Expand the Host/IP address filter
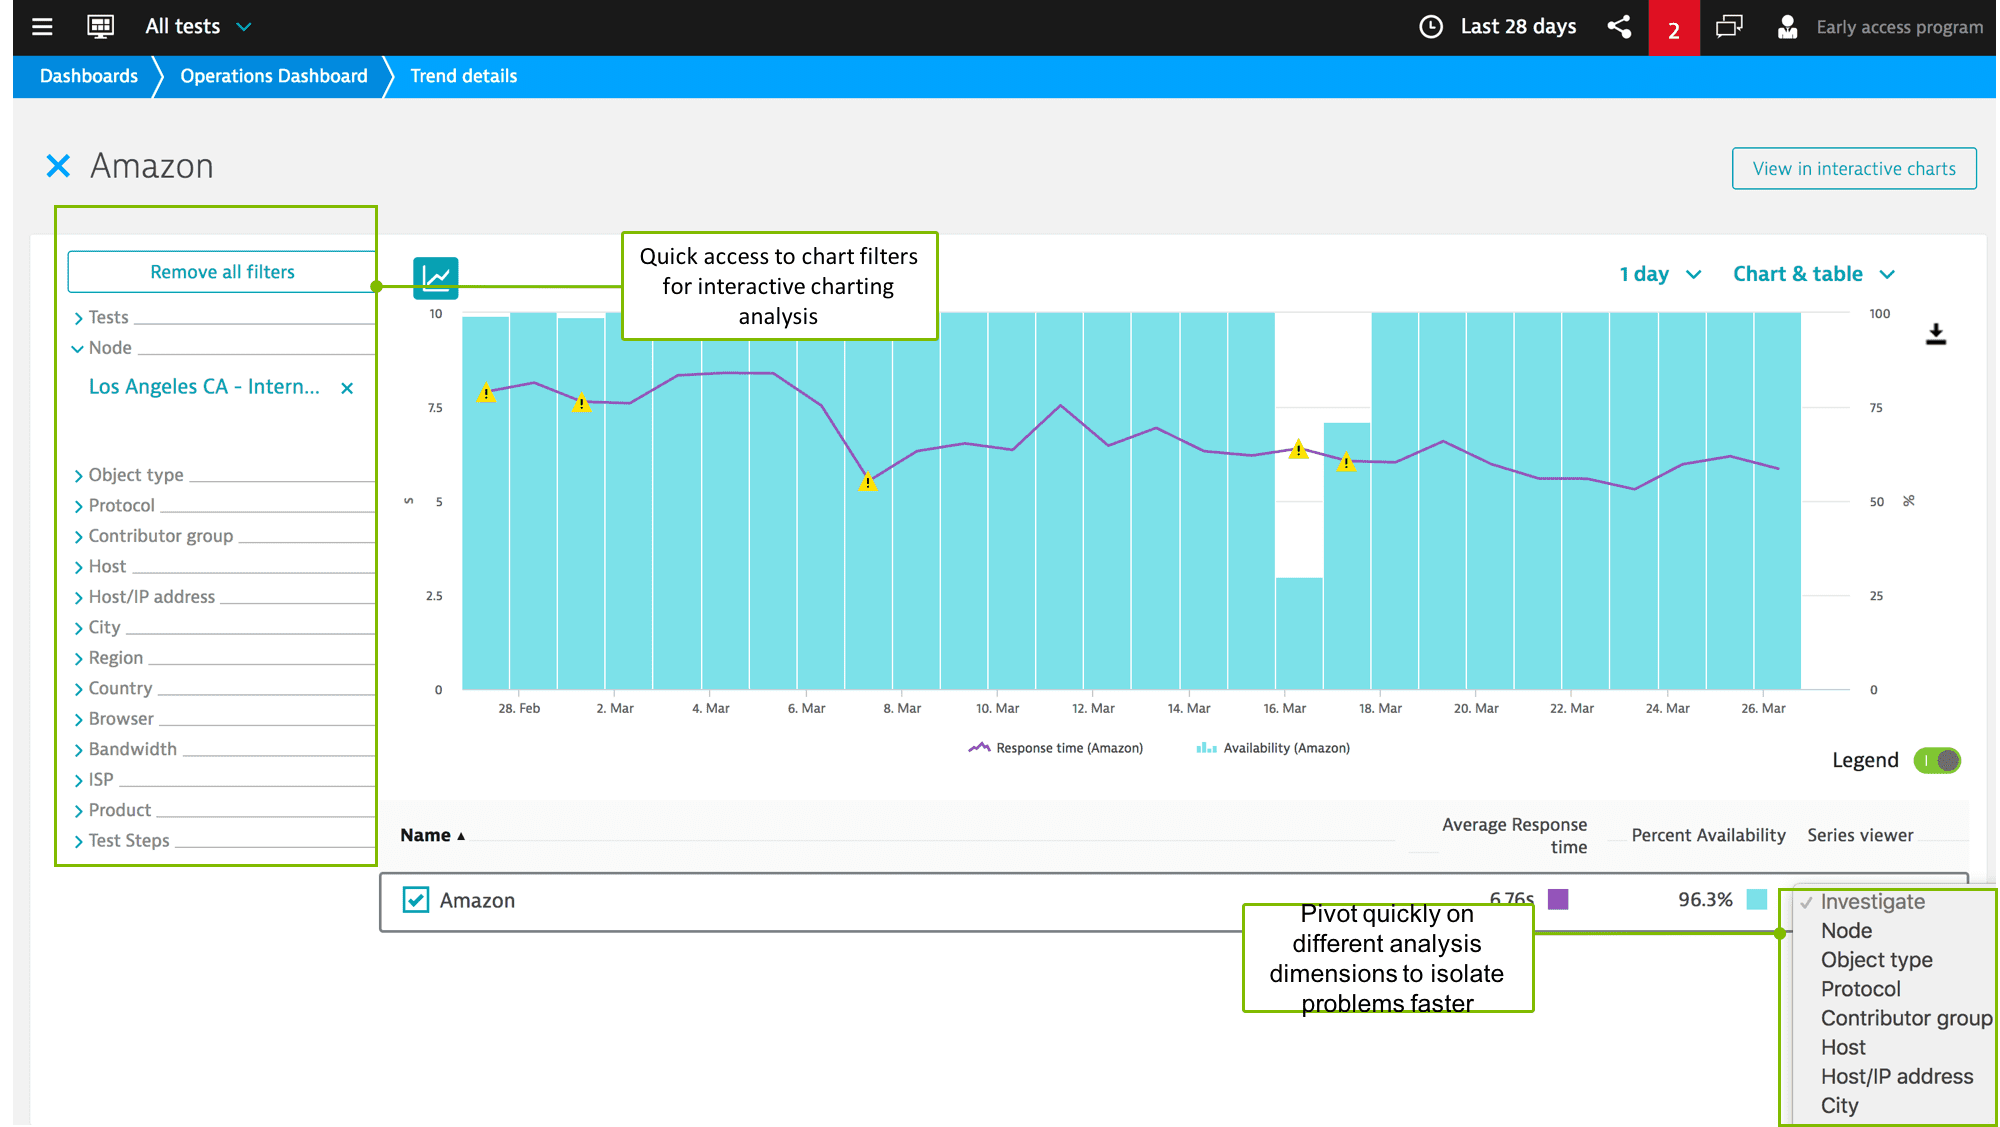This screenshot has width=2000, height=1127. [x=144, y=597]
